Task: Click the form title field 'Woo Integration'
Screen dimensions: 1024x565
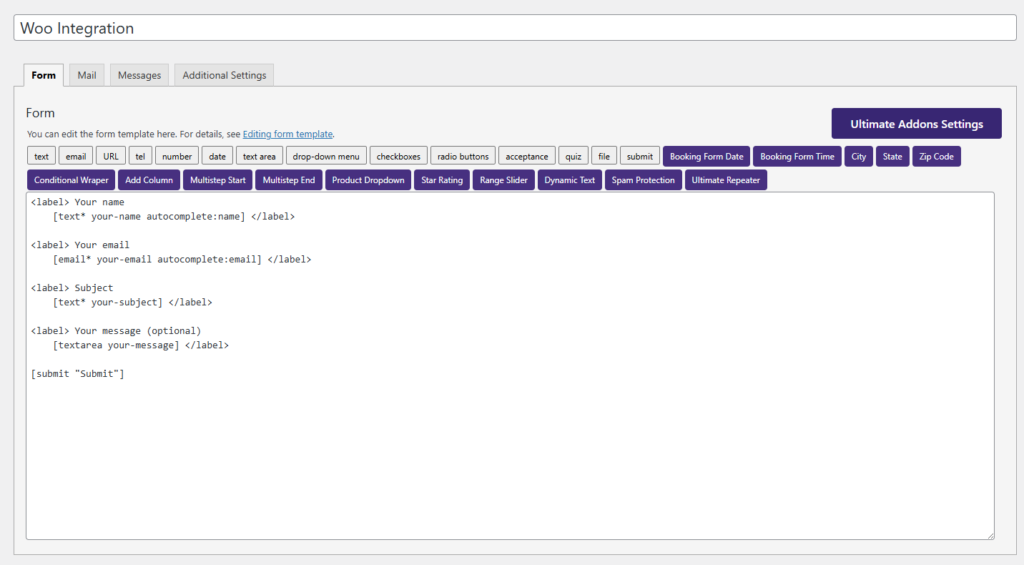Action: click(x=515, y=28)
